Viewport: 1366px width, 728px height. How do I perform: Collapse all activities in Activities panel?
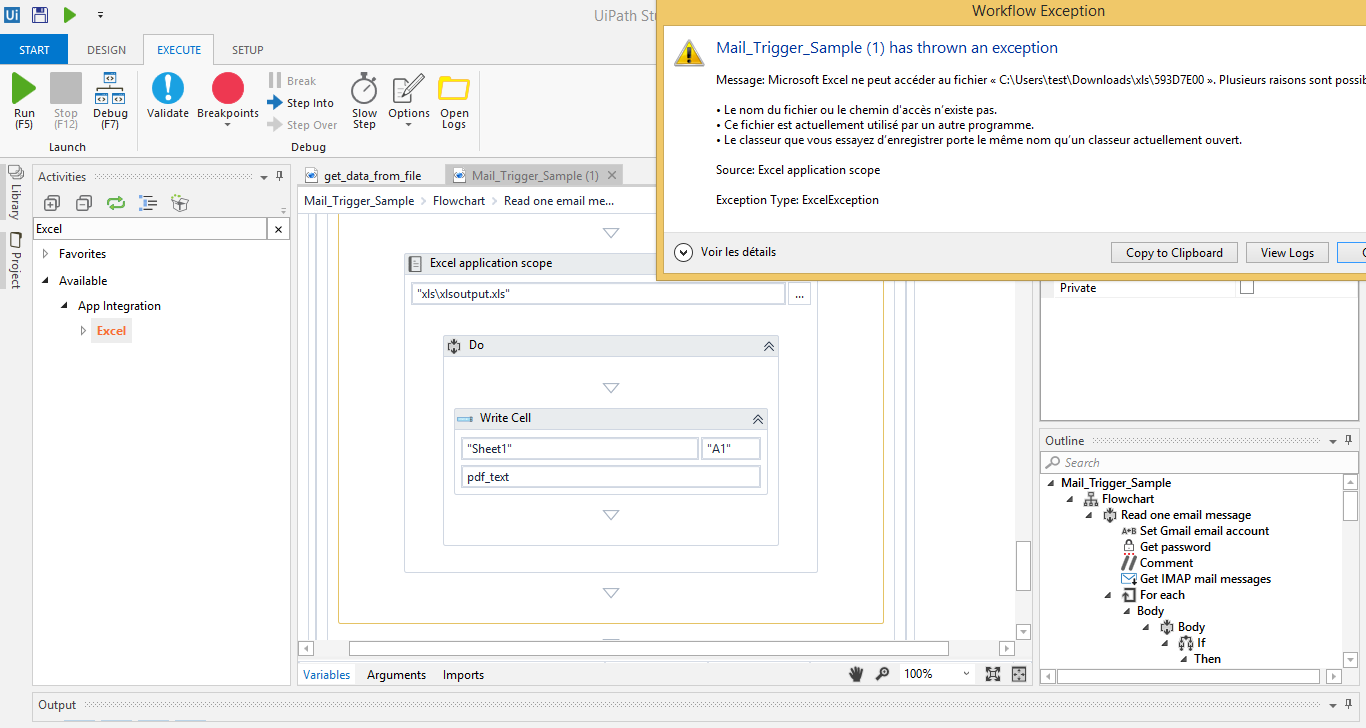(x=84, y=203)
